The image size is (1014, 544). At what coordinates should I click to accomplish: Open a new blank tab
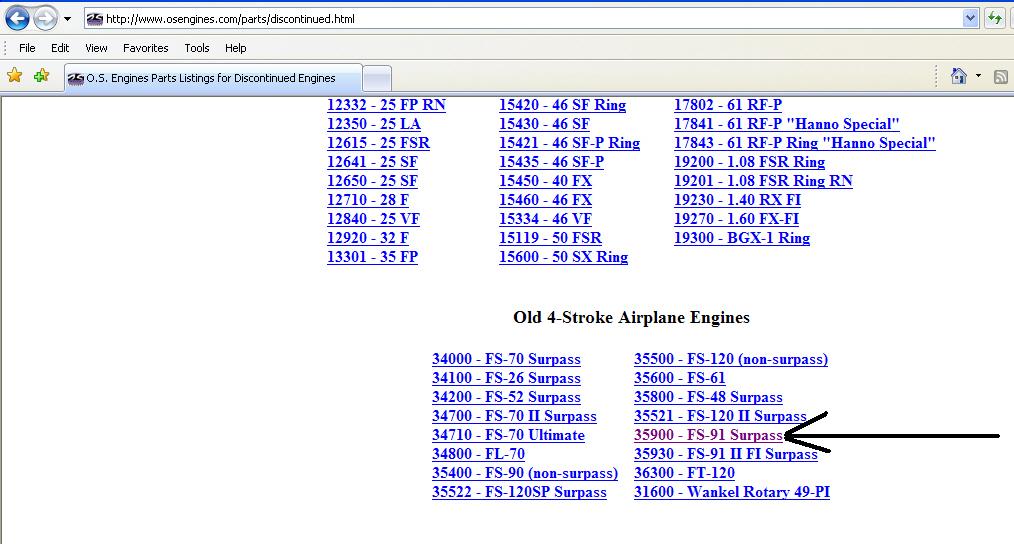point(376,78)
